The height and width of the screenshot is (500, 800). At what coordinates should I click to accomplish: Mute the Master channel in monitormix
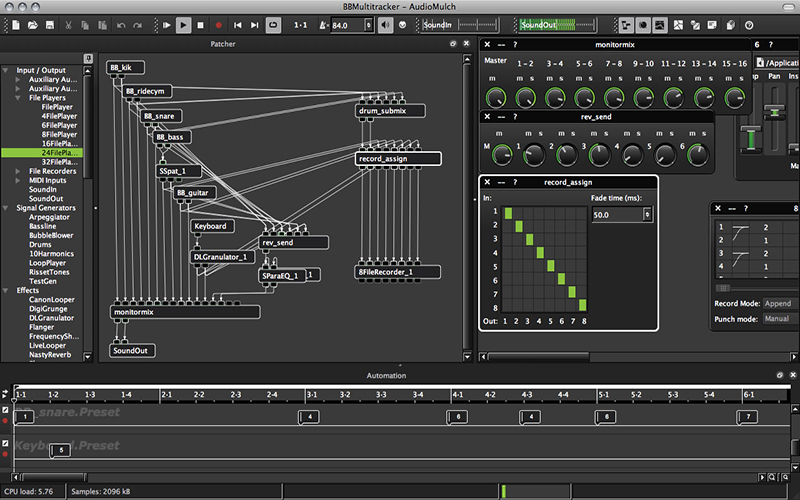click(492, 79)
